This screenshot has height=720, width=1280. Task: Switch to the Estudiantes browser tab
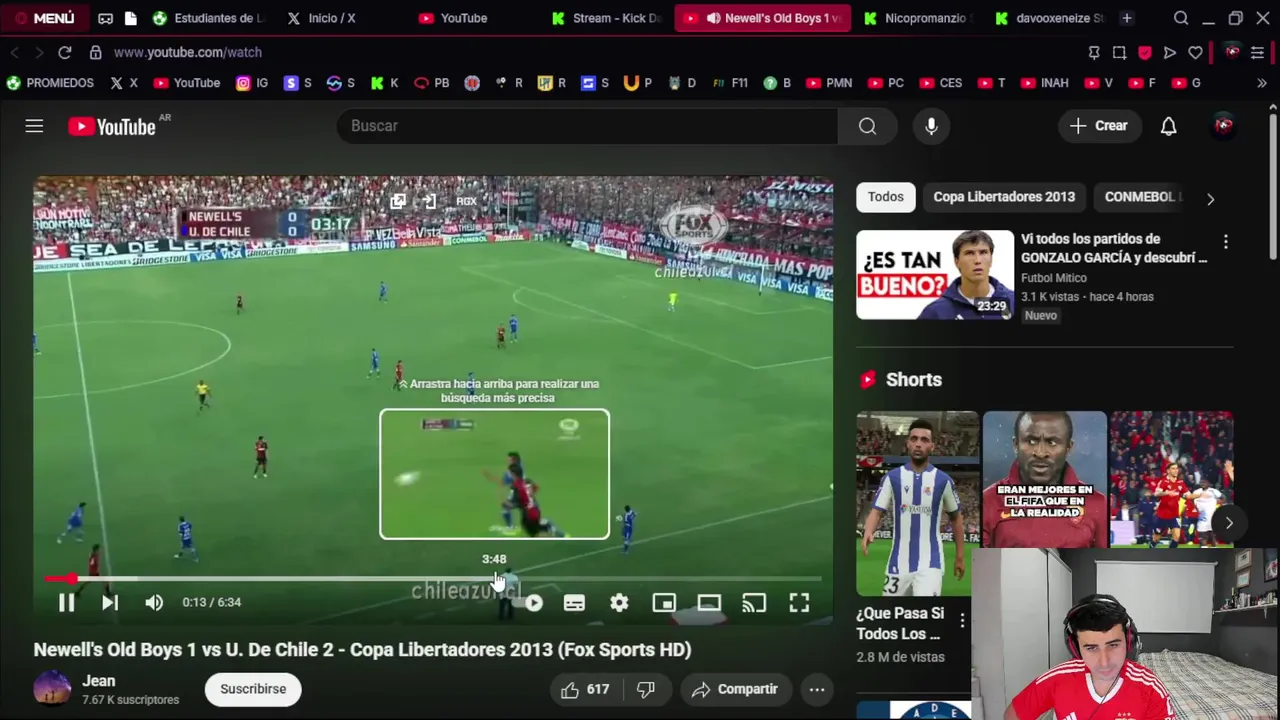(x=208, y=18)
